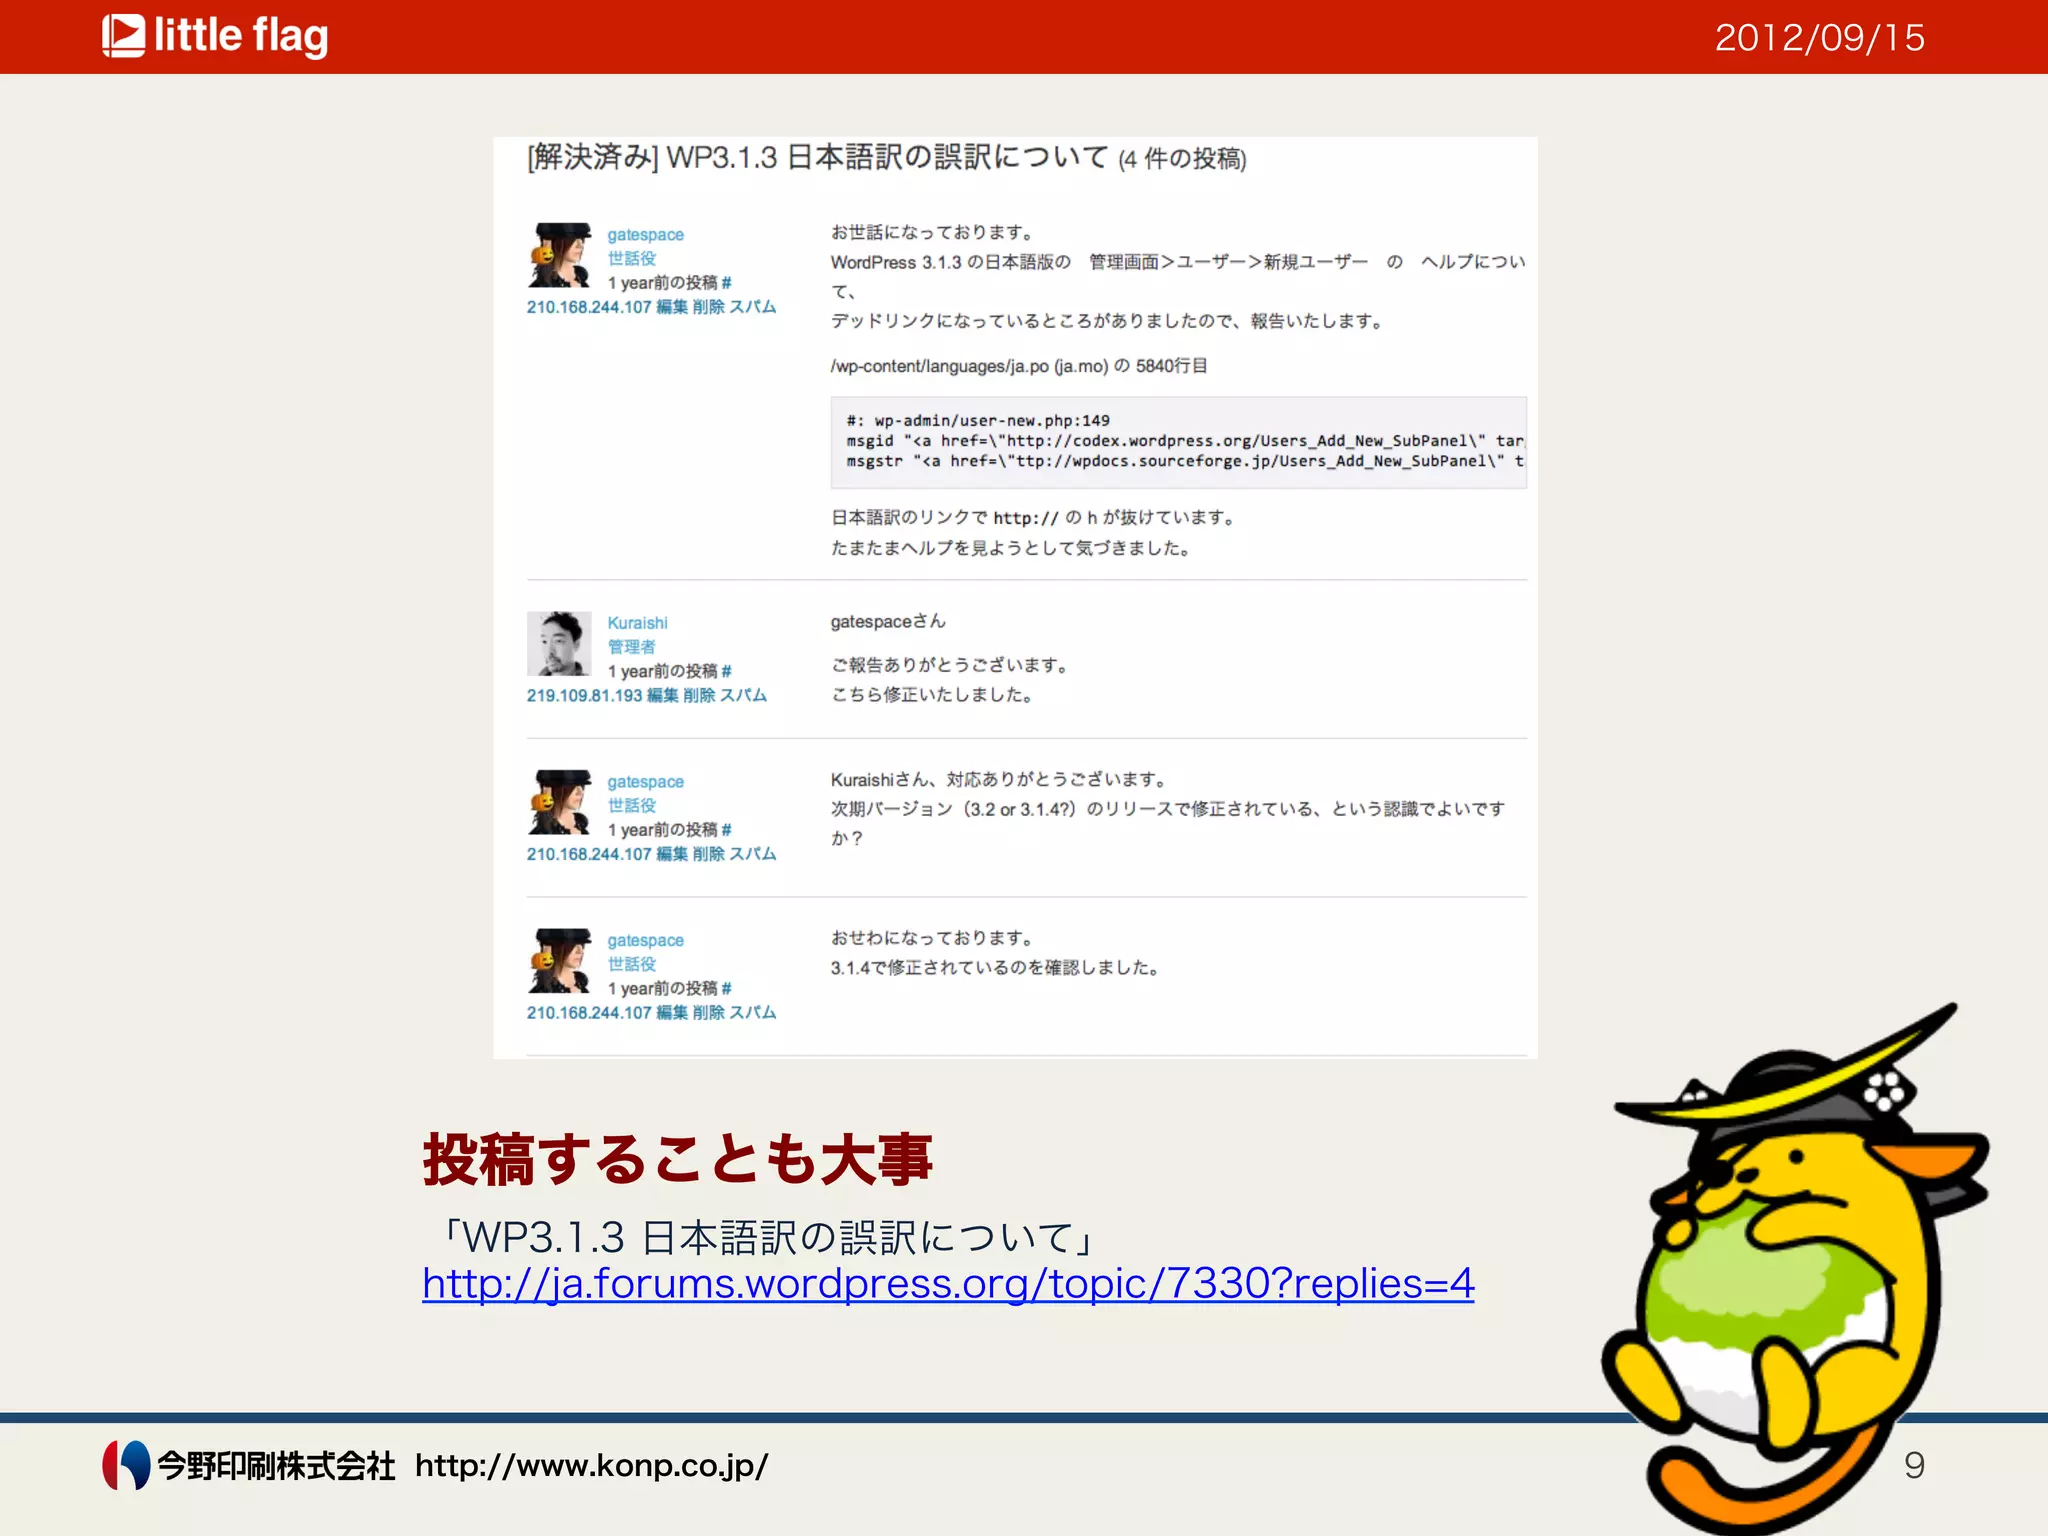Click gatespace avatar beside the 3.1.4で修正 reply
Screen dimensions: 2048x1536
[559, 961]
